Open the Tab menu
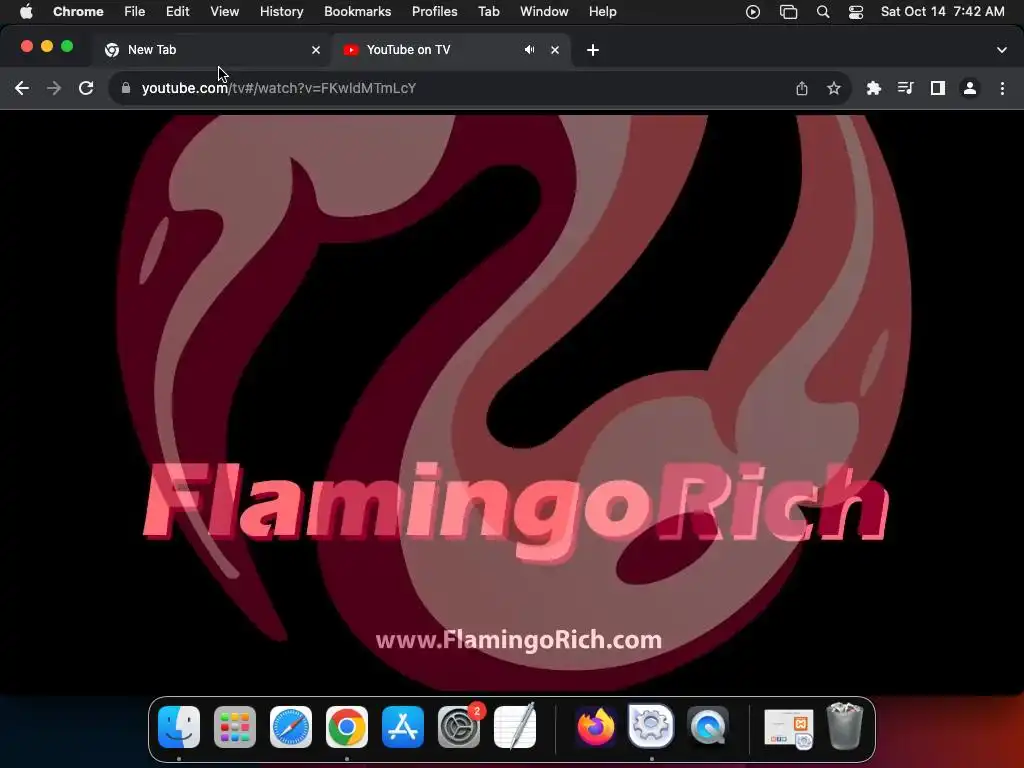The image size is (1024, 768). pyautogui.click(x=488, y=12)
